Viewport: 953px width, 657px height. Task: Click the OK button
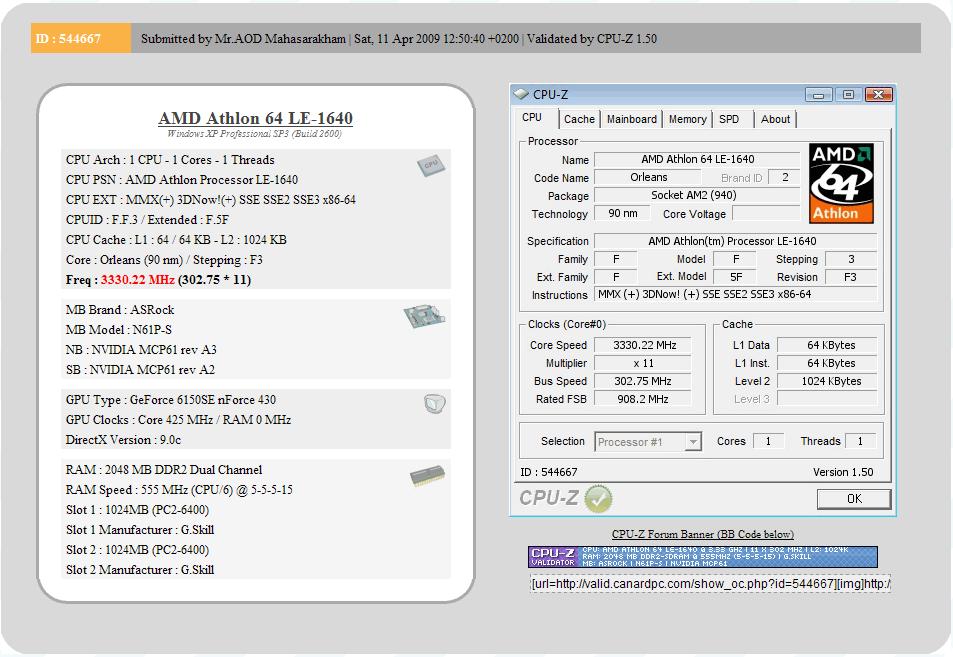pyautogui.click(x=854, y=499)
